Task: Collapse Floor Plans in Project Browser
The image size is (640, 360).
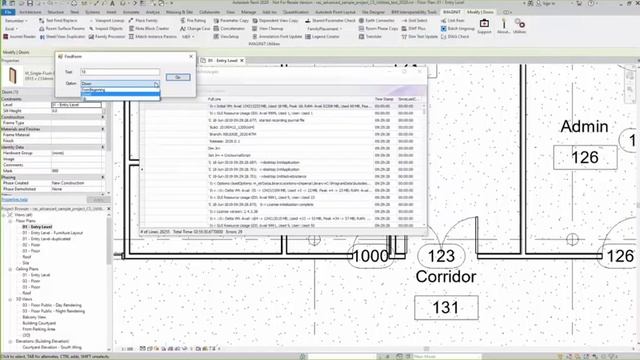Action: coord(10,221)
